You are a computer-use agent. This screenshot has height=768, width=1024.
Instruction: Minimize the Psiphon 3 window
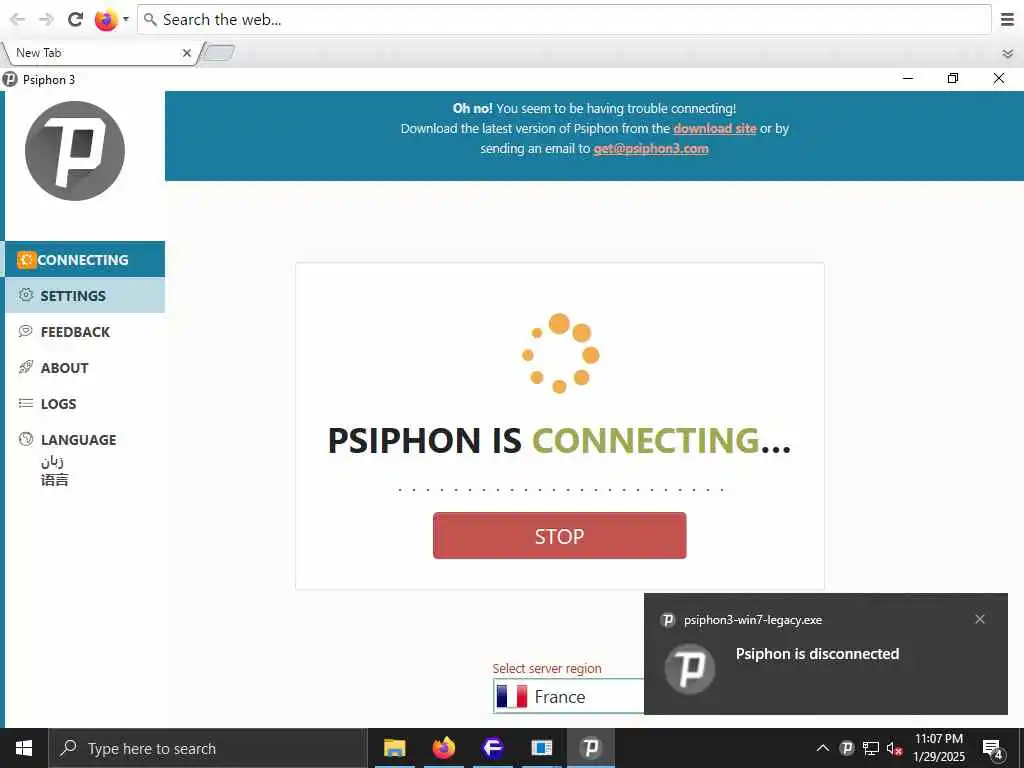(x=908, y=78)
